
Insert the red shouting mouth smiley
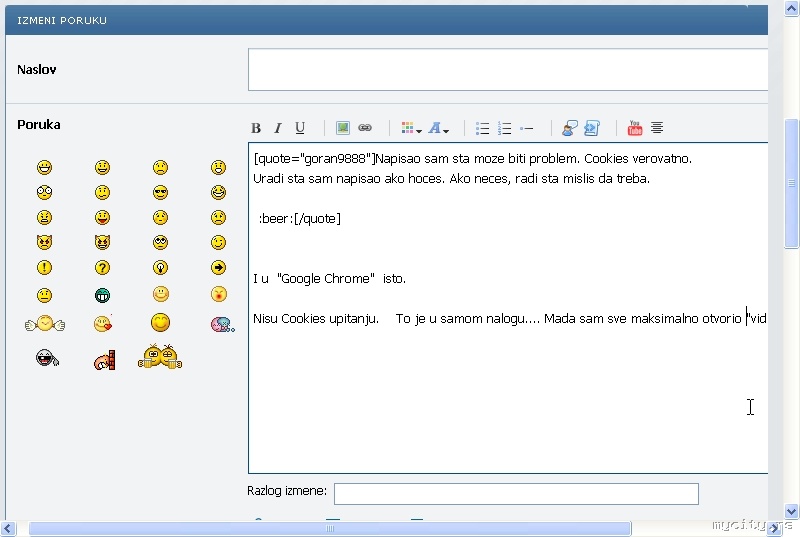[218, 294]
